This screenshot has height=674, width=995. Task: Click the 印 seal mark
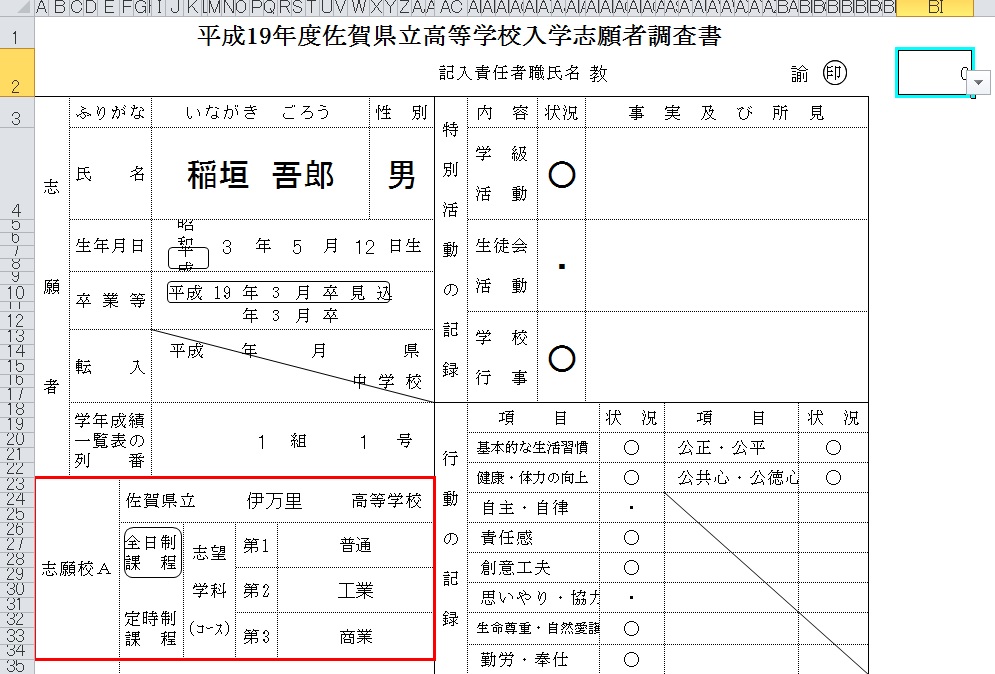834,73
